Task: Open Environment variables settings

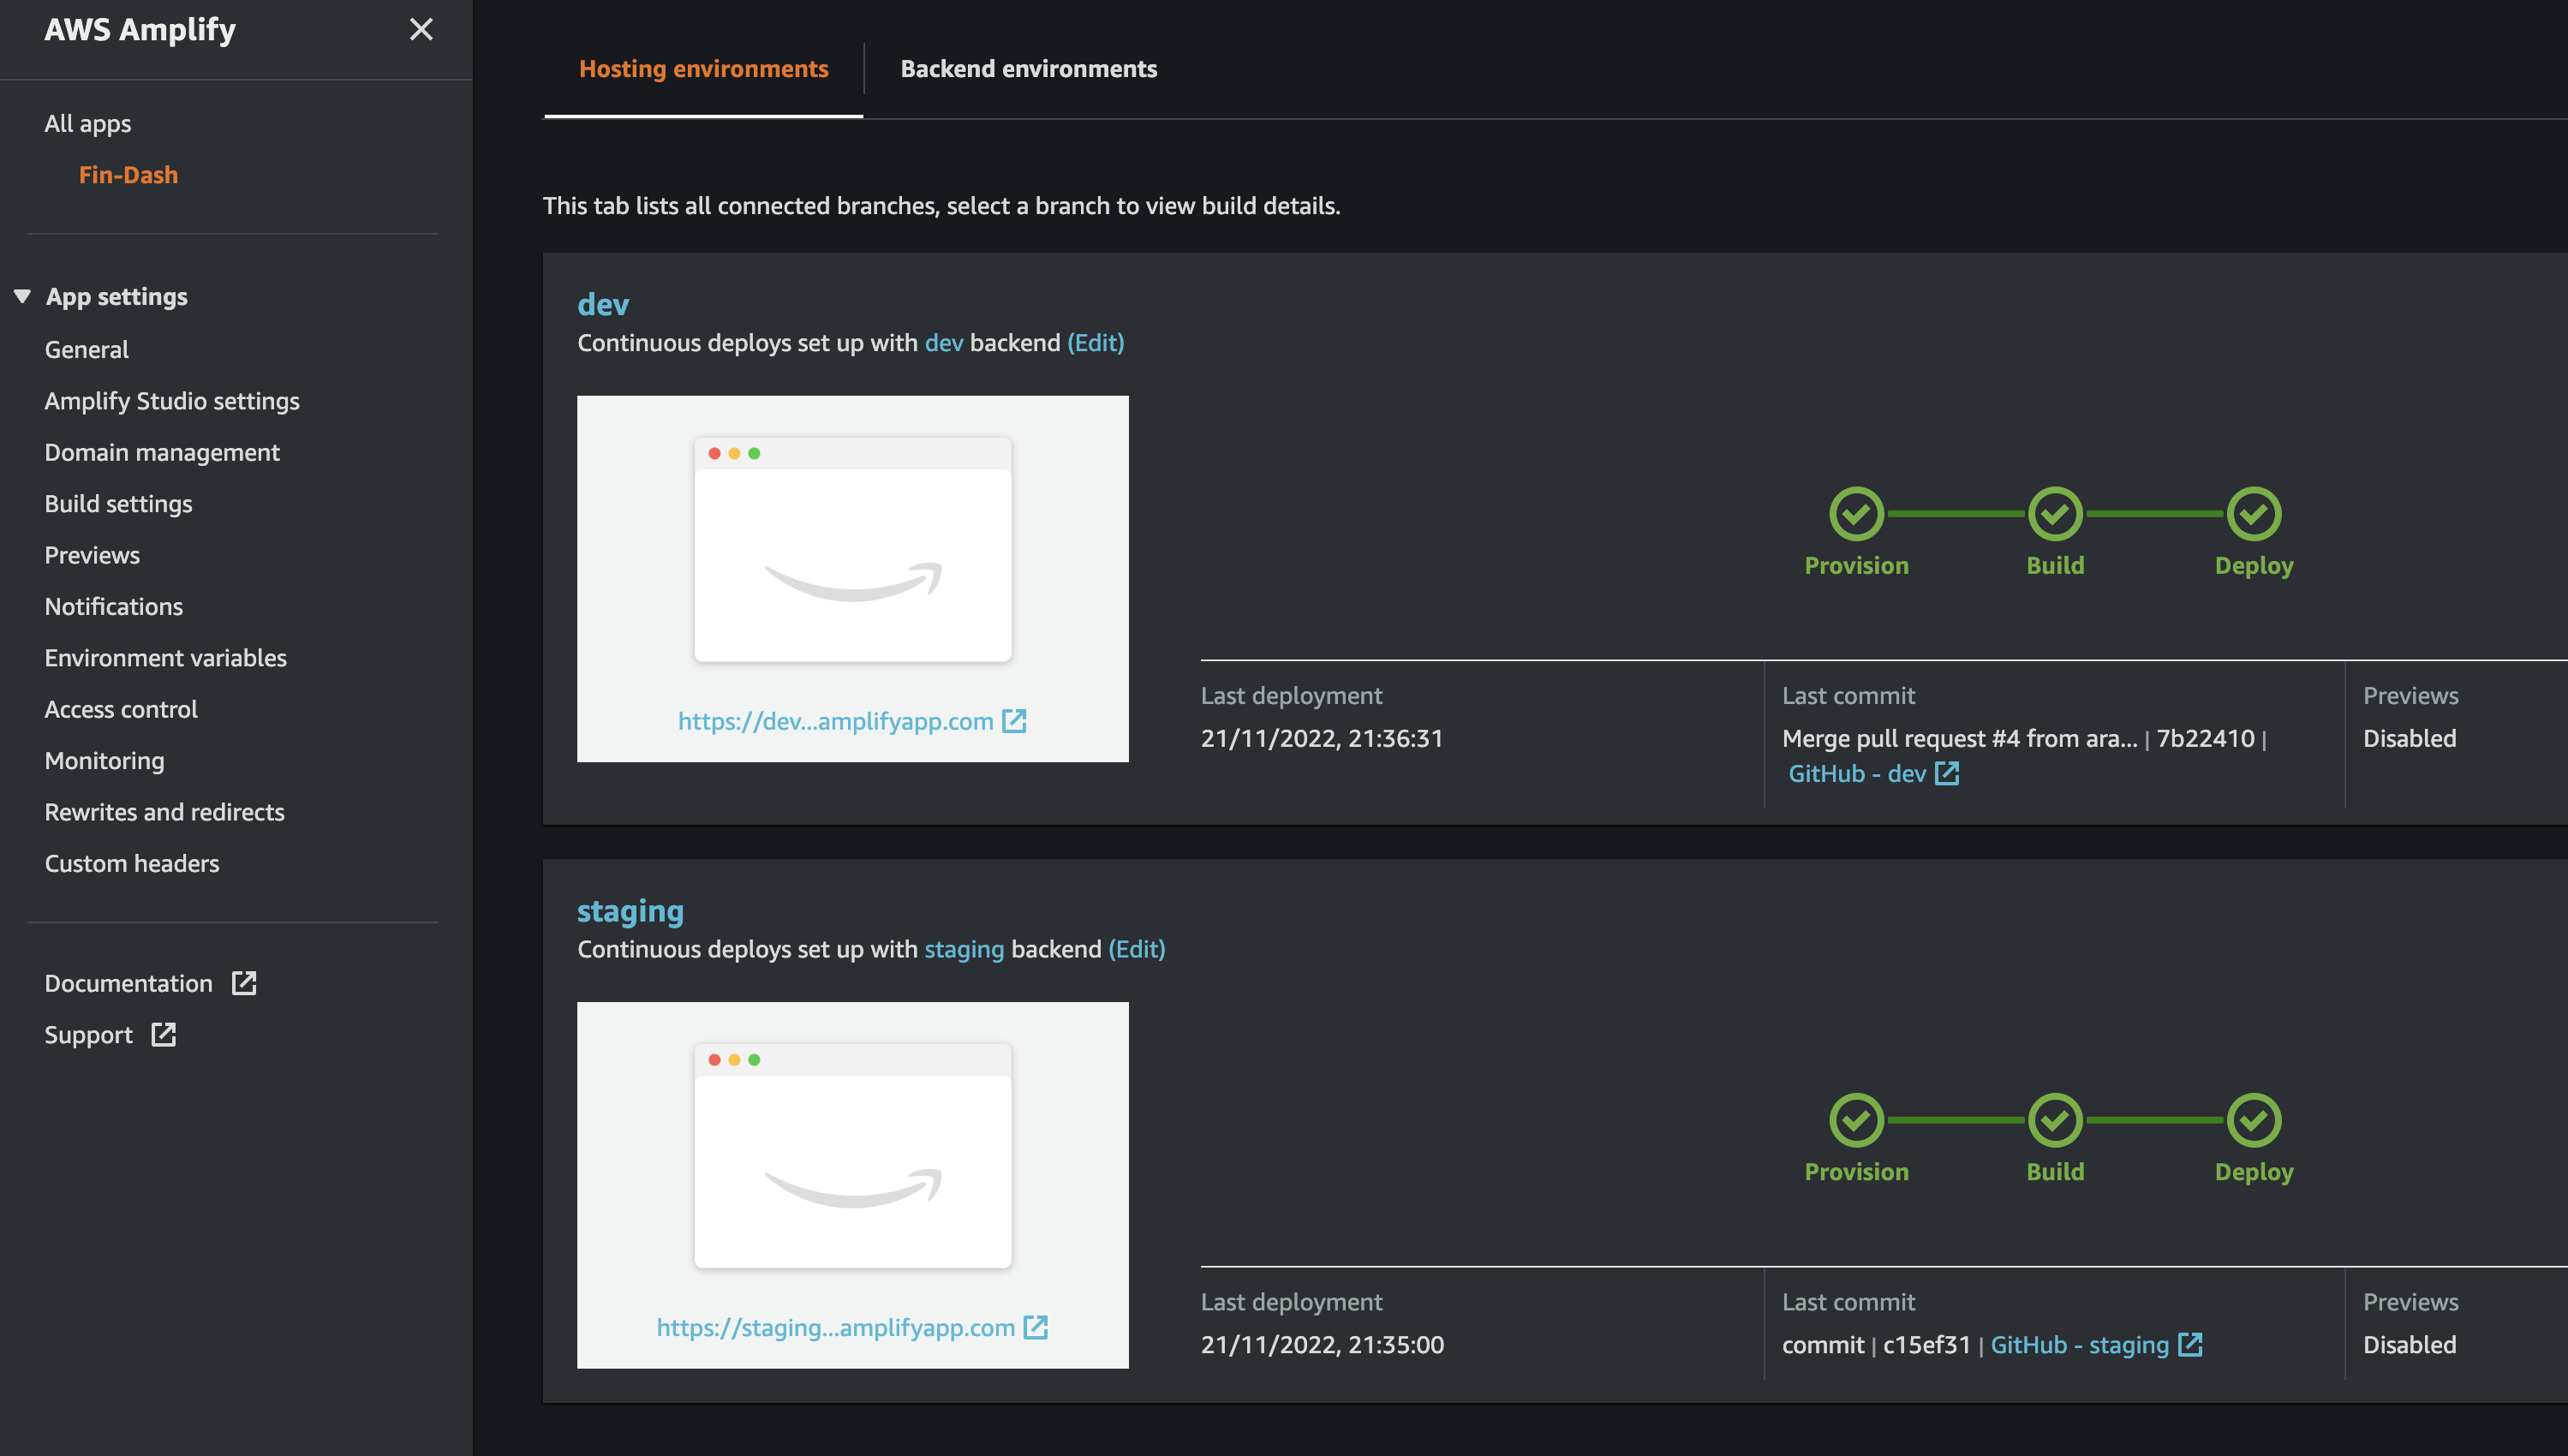Action: pos(165,657)
